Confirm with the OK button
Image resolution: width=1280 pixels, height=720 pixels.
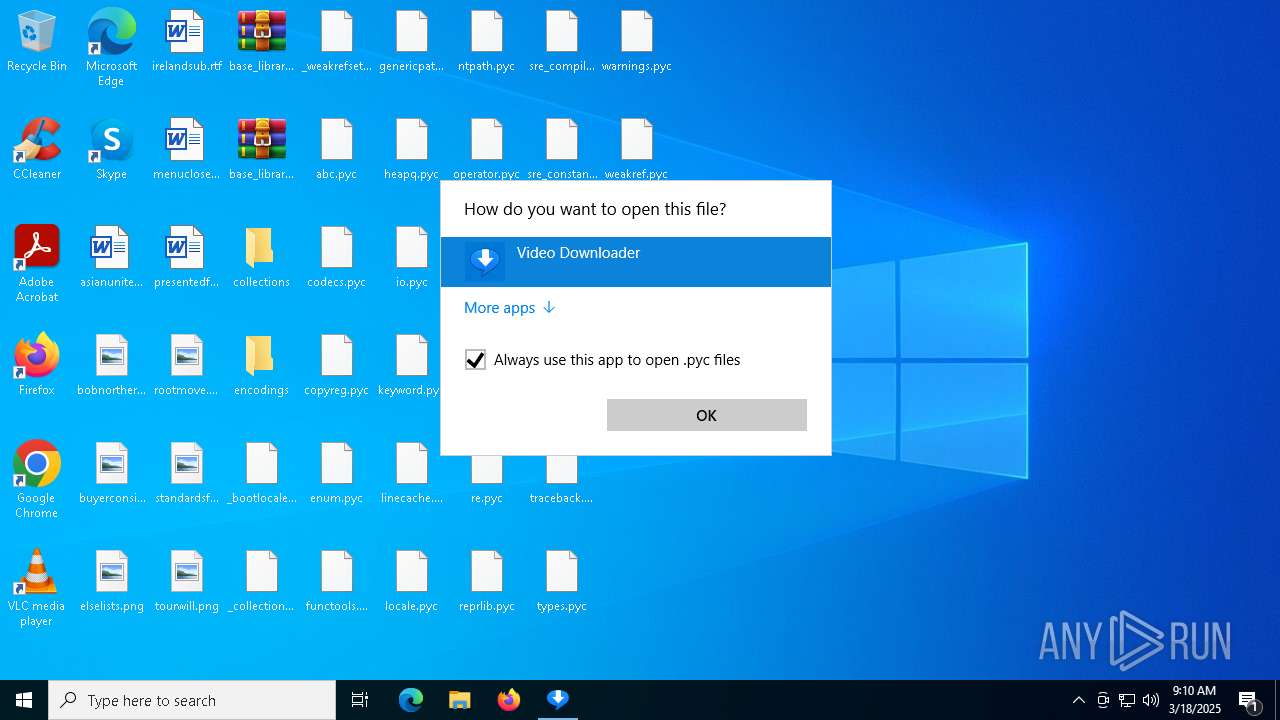point(707,415)
